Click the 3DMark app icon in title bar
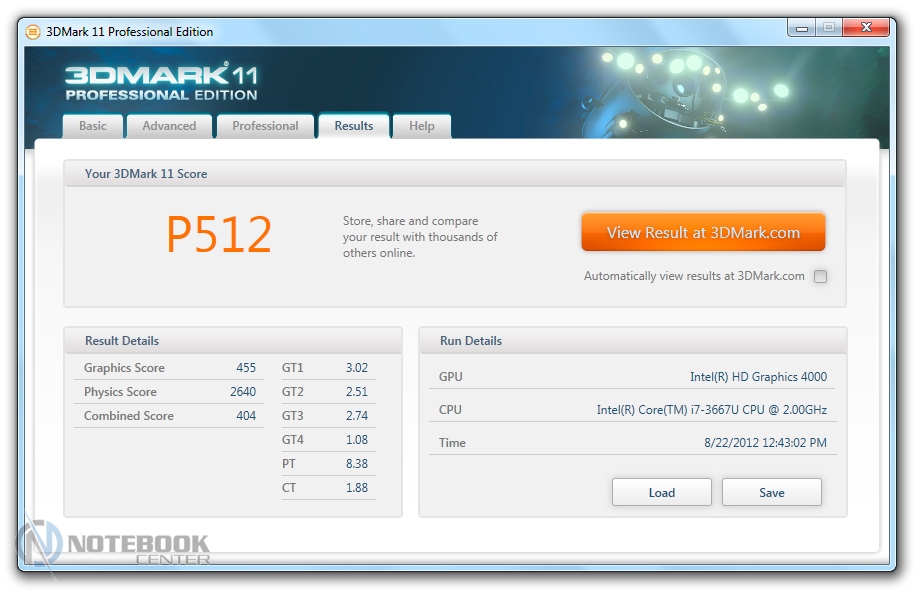This screenshot has height=591, width=917. [33, 31]
